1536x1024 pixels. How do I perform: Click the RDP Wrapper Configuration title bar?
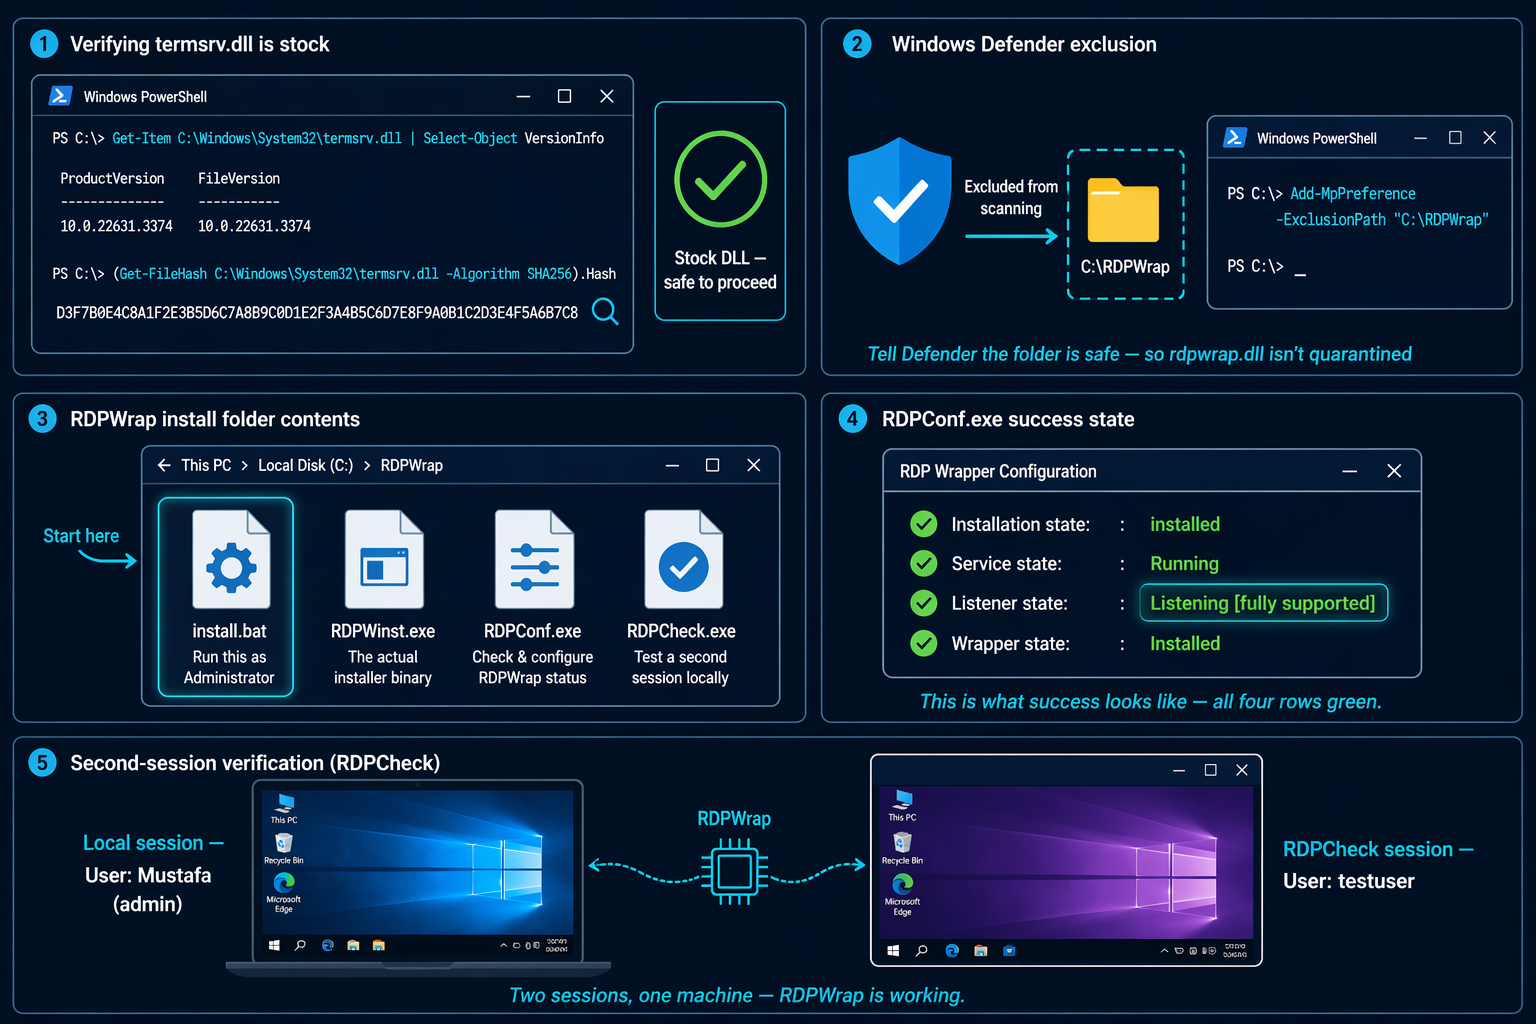1152,471
